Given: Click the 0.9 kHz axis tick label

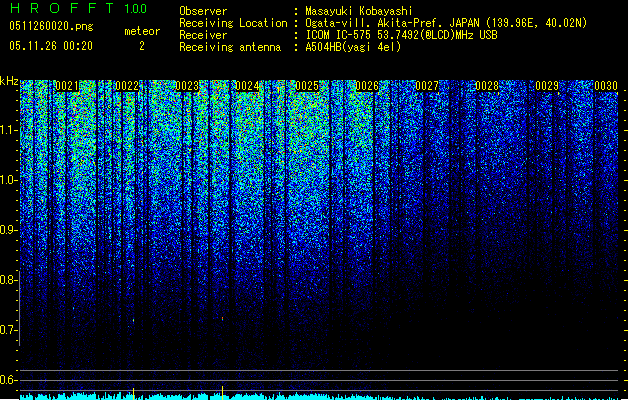Looking at the screenshot, I should click(9, 230).
